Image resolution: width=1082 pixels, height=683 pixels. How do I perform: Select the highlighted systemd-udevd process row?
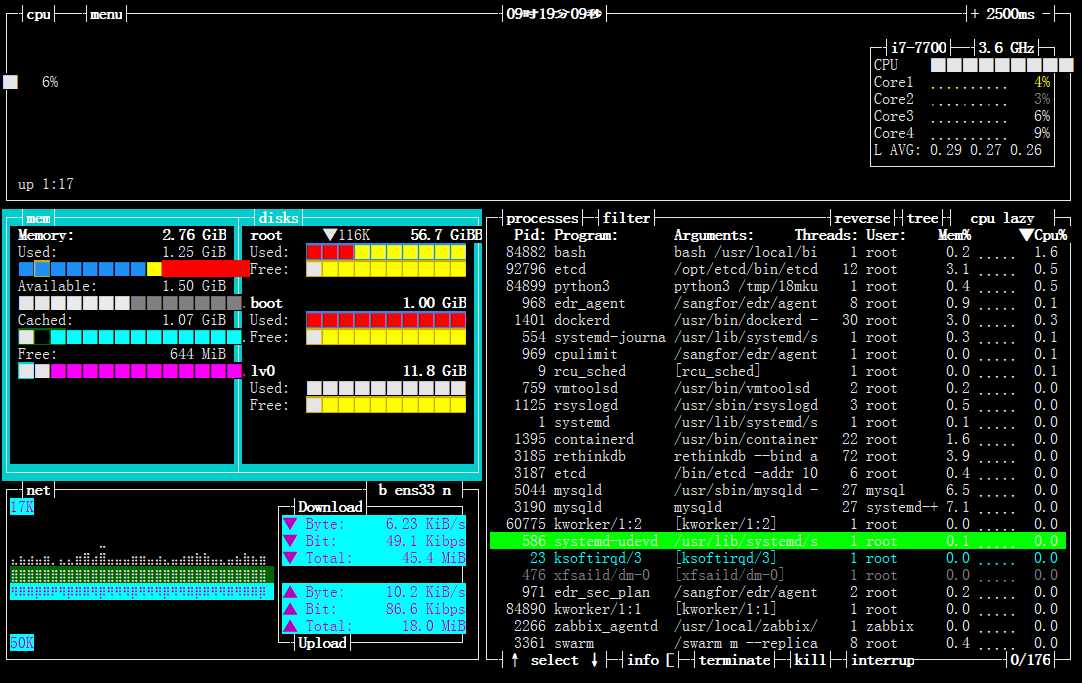778,541
